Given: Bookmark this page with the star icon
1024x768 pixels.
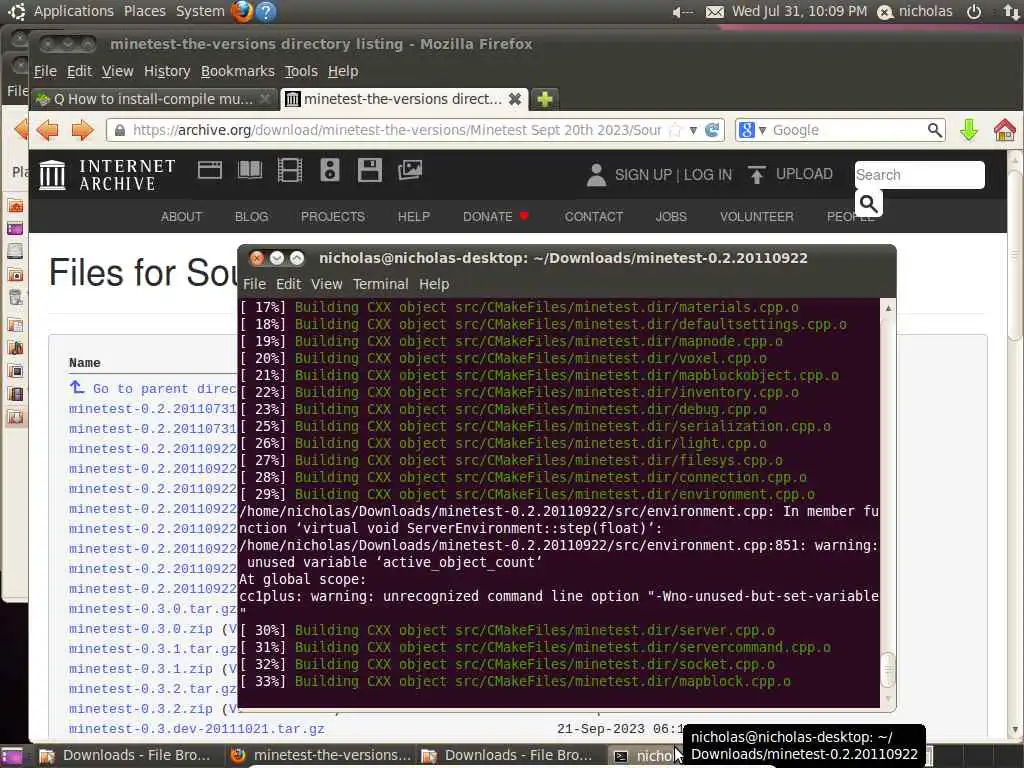Looking at the screenshot, I should click(x=675, y=130).
